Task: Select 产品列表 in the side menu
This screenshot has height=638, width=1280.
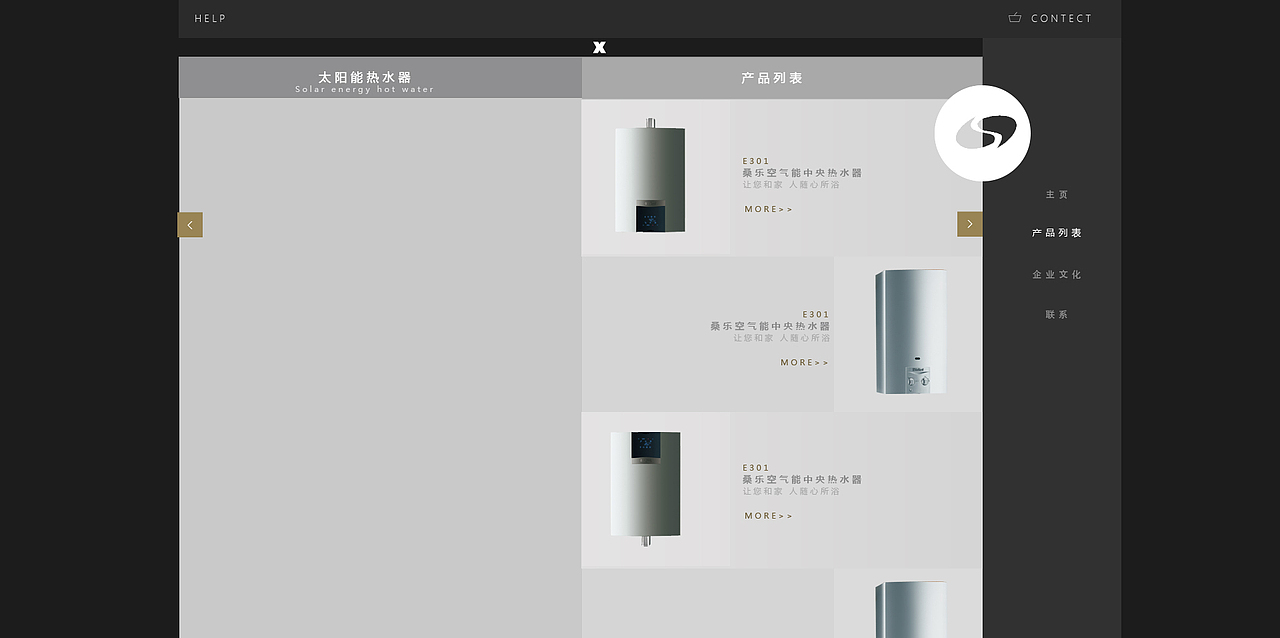Action: (1057, 233)
